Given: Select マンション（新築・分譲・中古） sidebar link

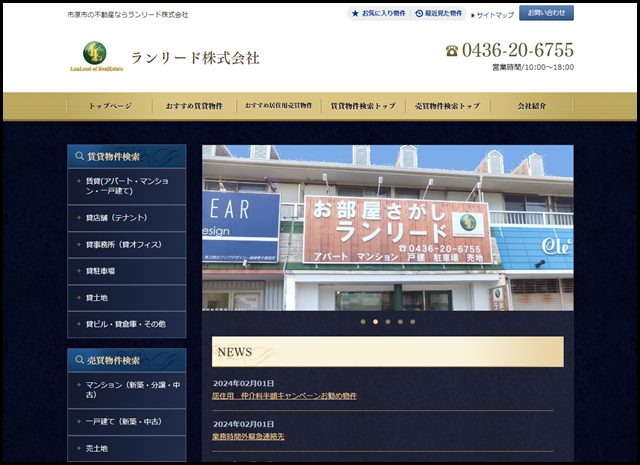Looking at the screenshot, I should [127, 390].
